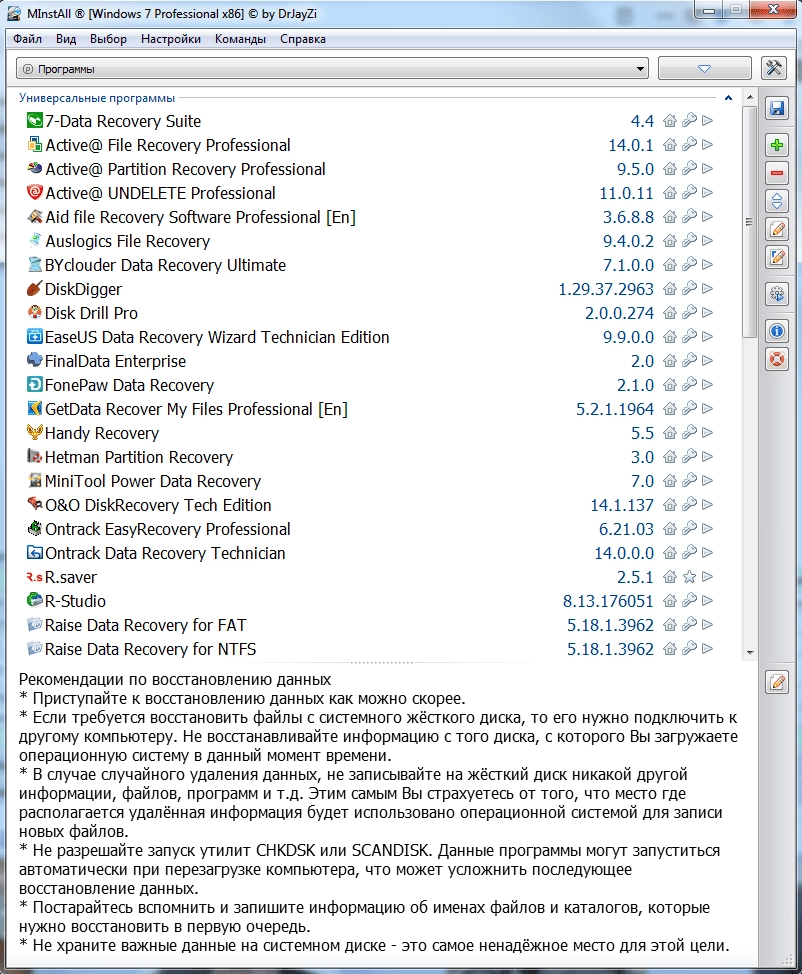Collapse the Универсальные программы group

coord(728,98)
